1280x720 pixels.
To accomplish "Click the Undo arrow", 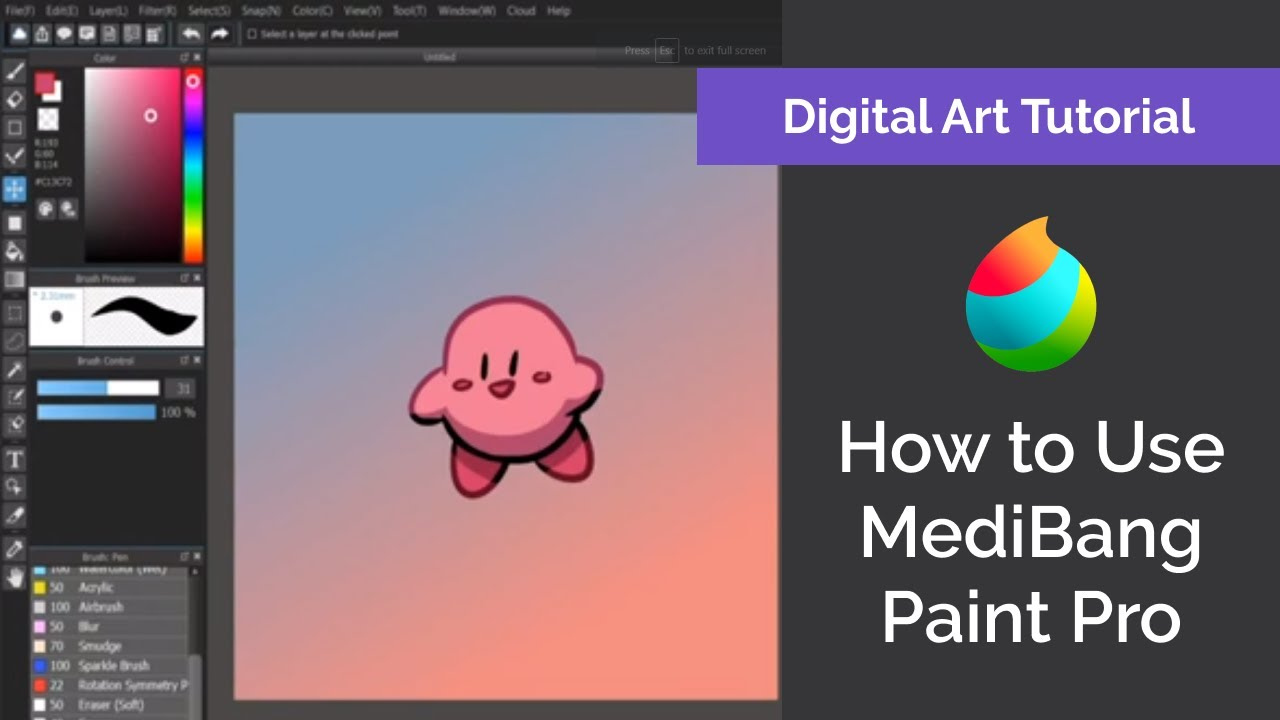I will click(191, 34).
